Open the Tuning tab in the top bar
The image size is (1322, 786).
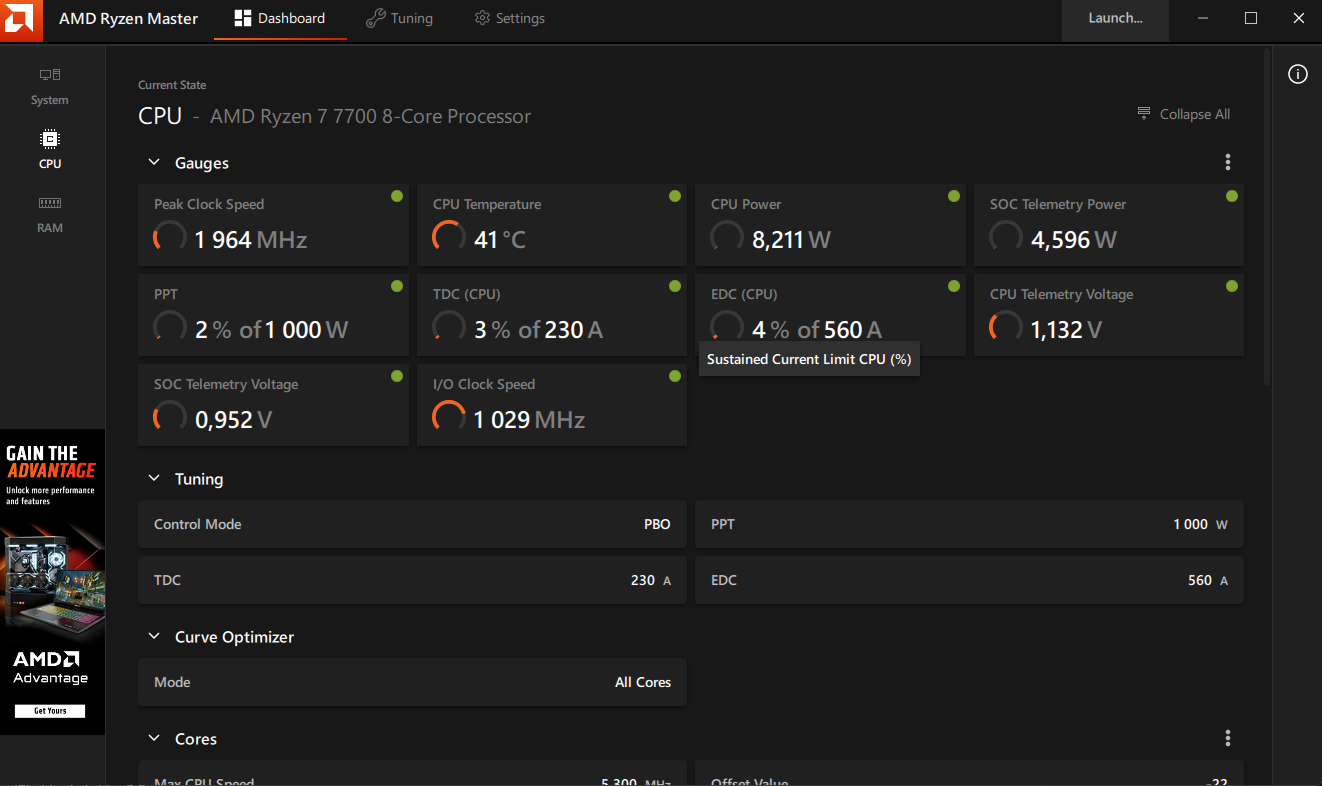point(399,19)
